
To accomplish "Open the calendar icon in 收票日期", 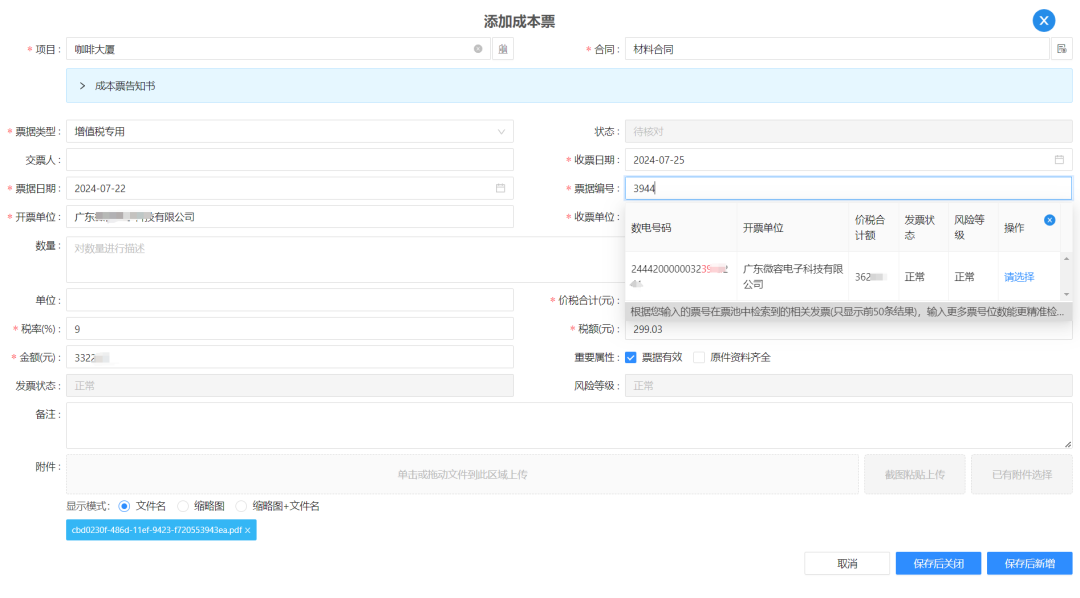I will coord(1059,160).
